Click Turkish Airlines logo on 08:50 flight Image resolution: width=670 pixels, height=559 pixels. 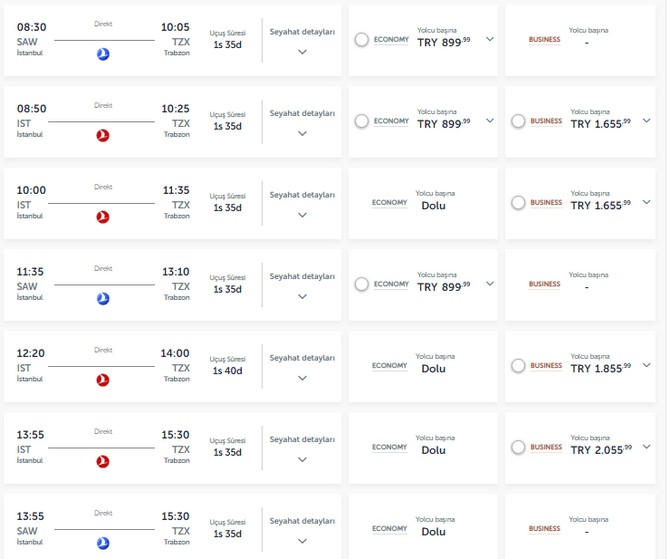click(x=102, y=135)
